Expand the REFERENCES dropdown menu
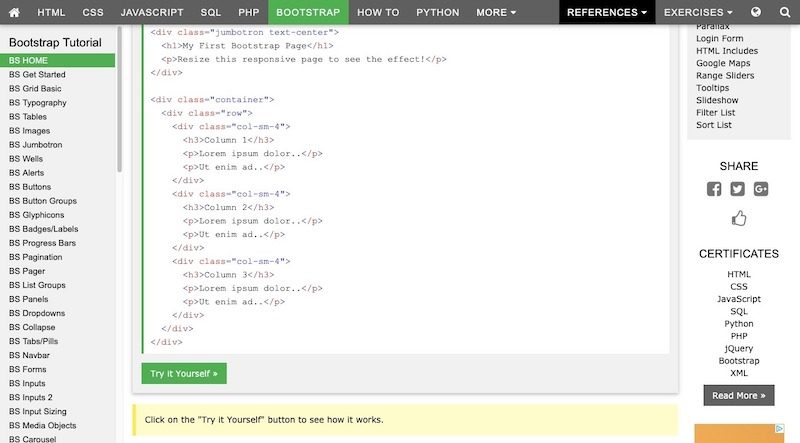This screenshot has height=443, width=800. click(607, 12)
